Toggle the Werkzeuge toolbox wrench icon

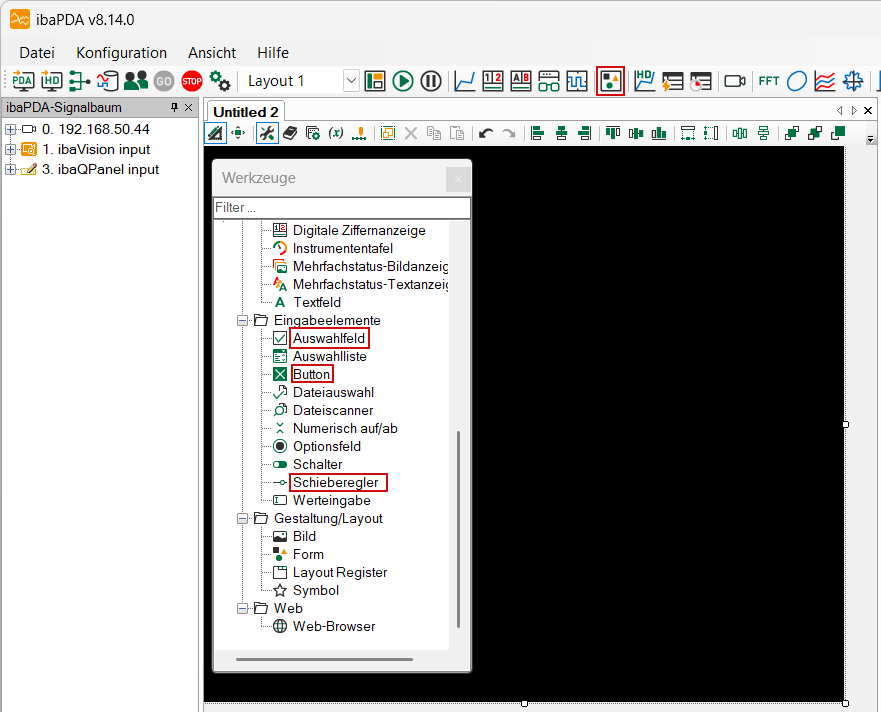point(267,133)
